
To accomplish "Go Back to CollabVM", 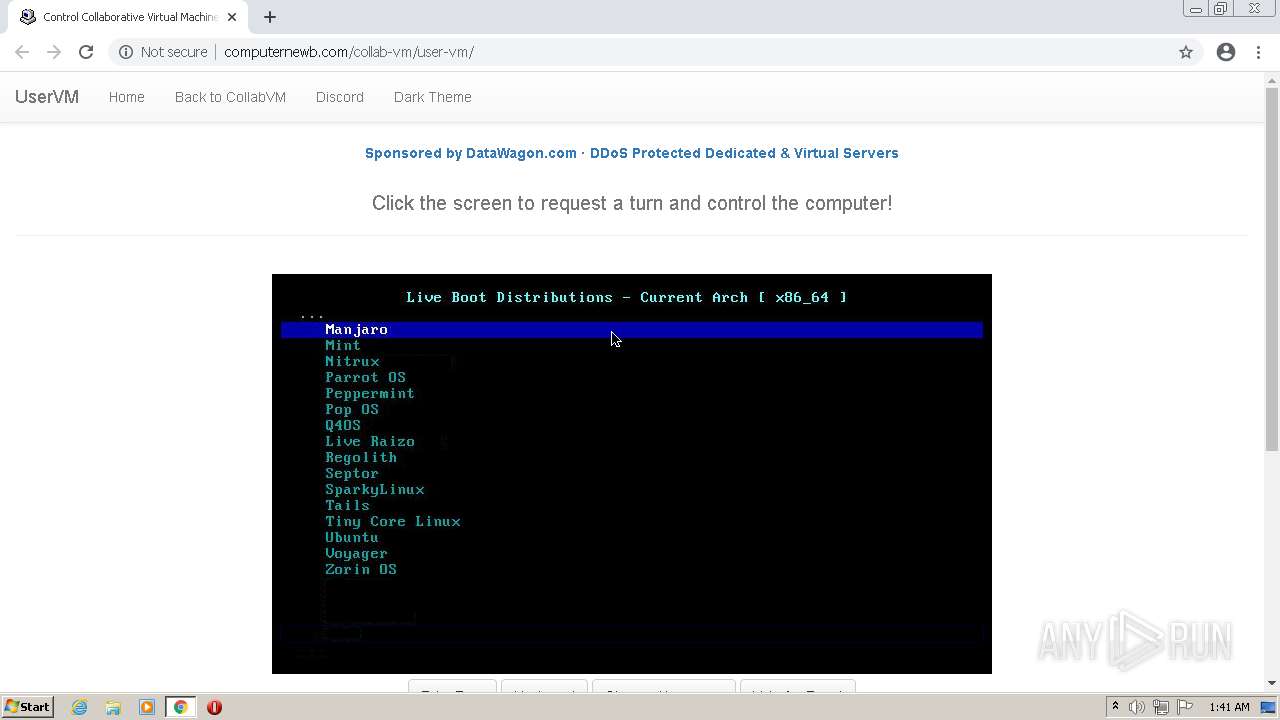I will pyautogui.click(x=230, y=97).
